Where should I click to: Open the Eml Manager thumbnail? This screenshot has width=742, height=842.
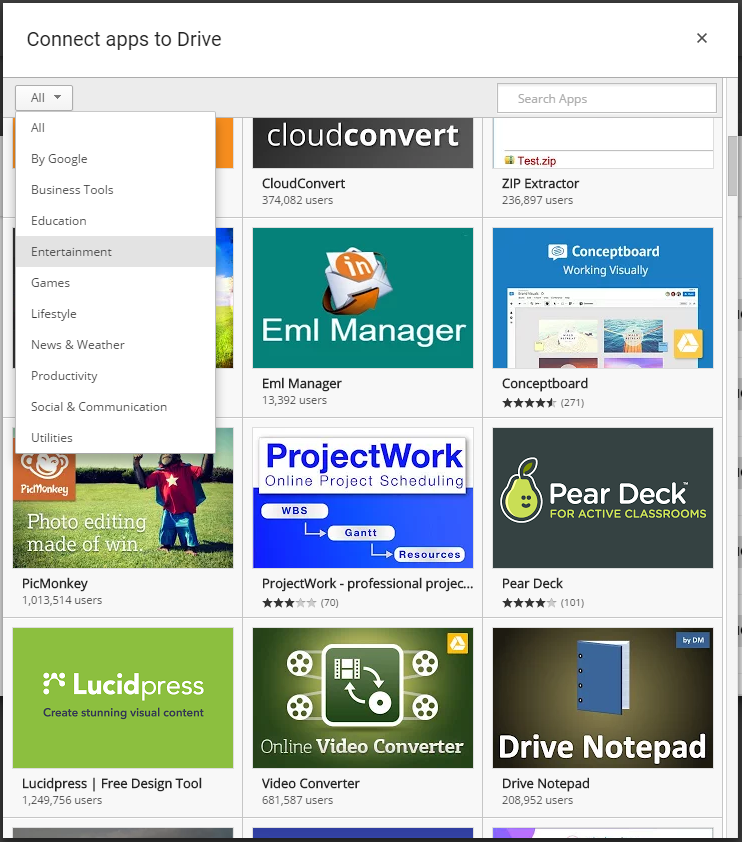pyautogui.click(x=363, y=298)
